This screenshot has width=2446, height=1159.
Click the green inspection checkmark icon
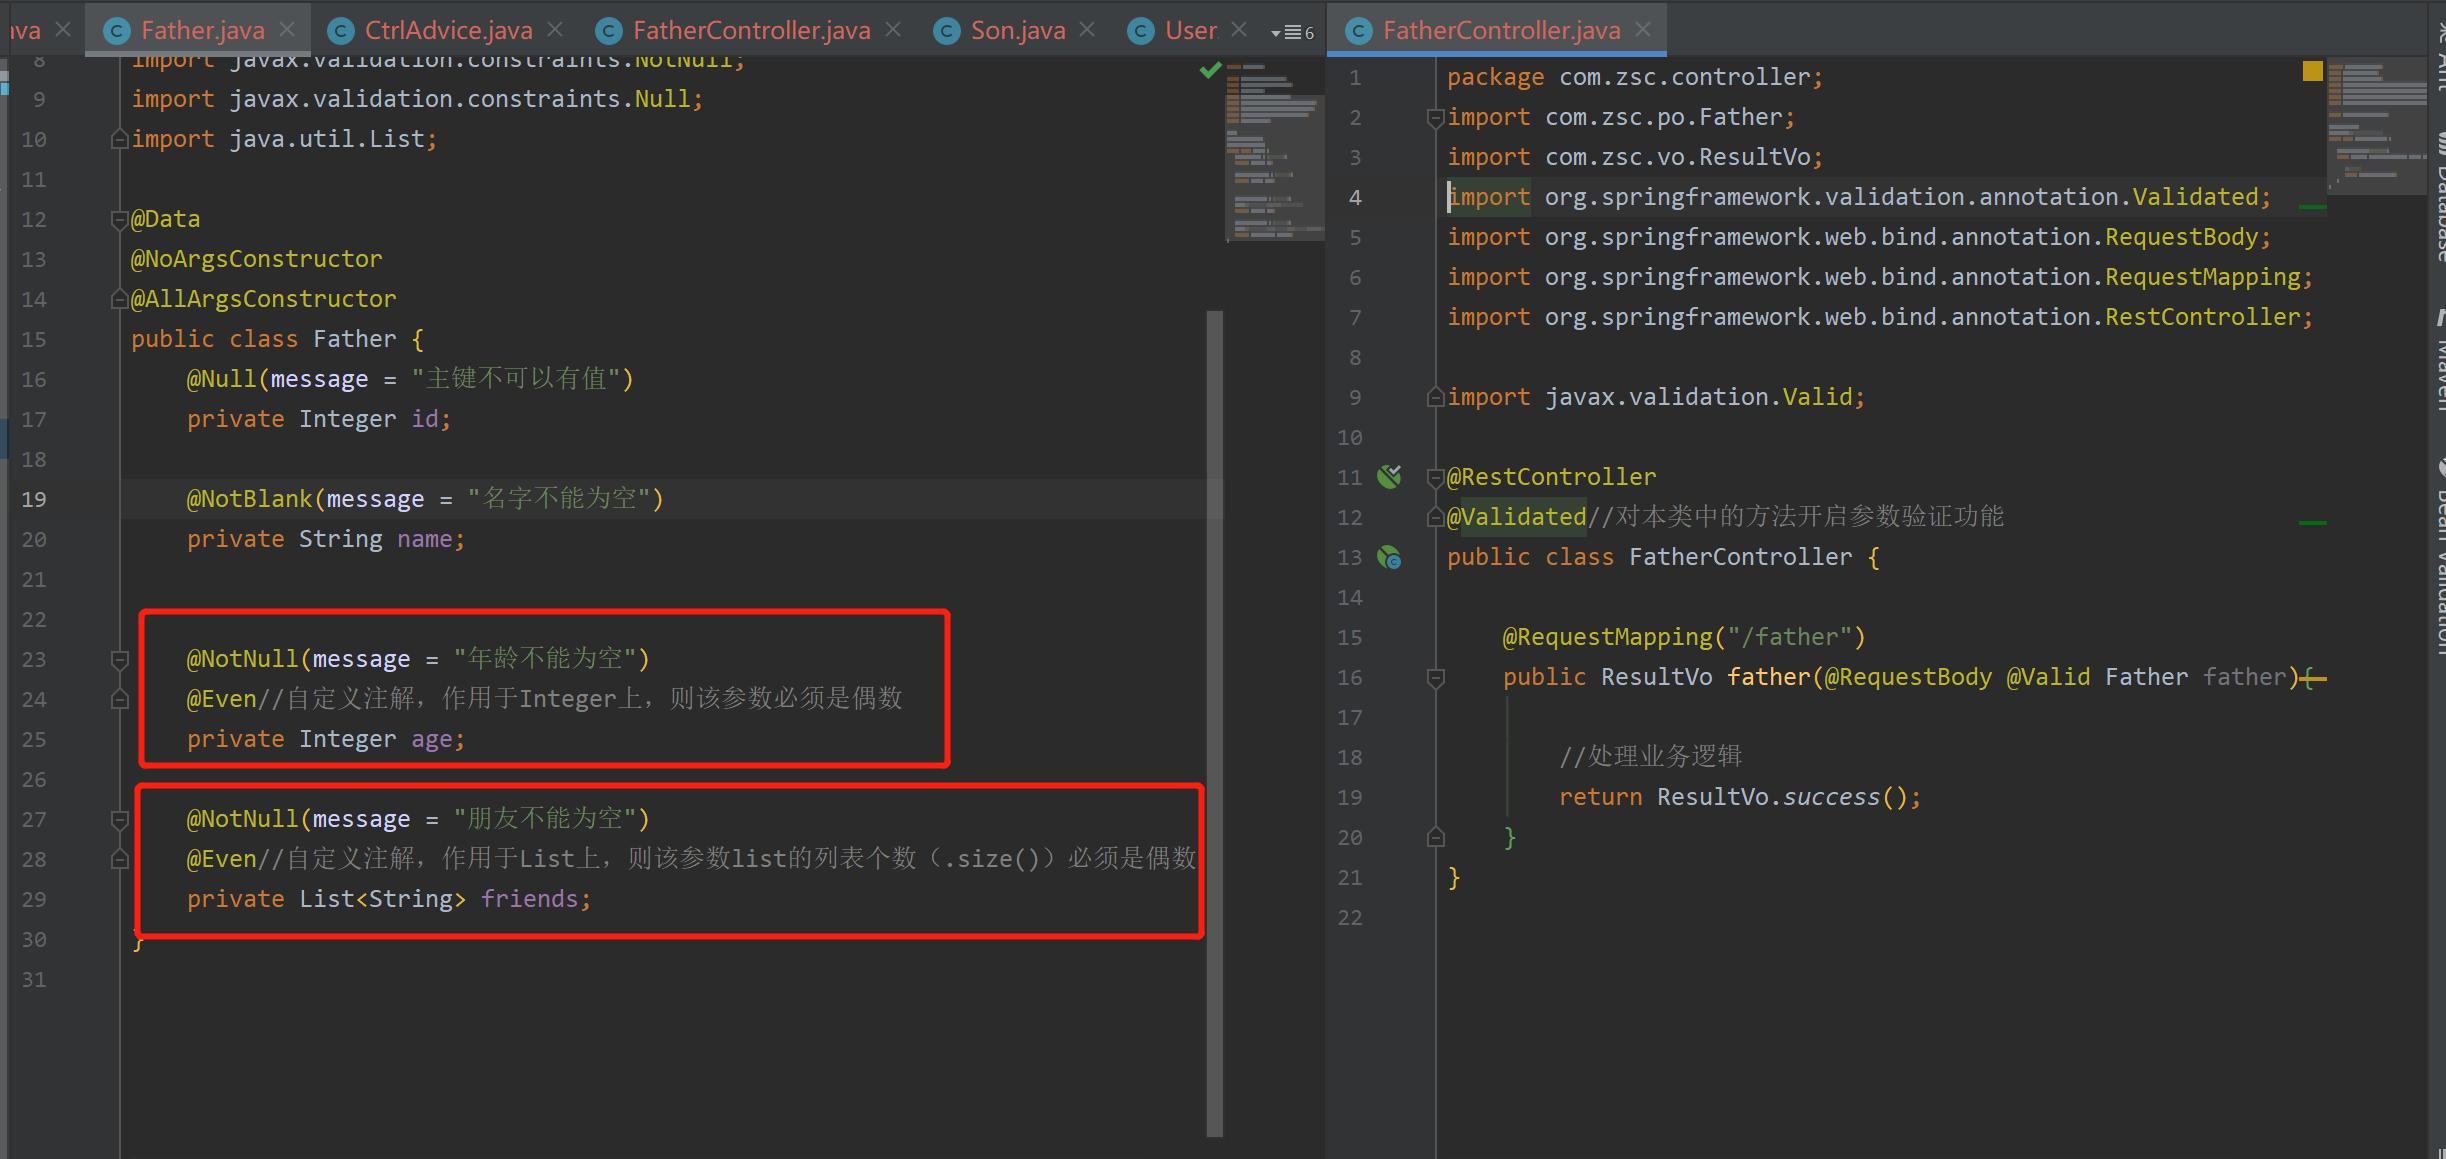(1210, 70)
